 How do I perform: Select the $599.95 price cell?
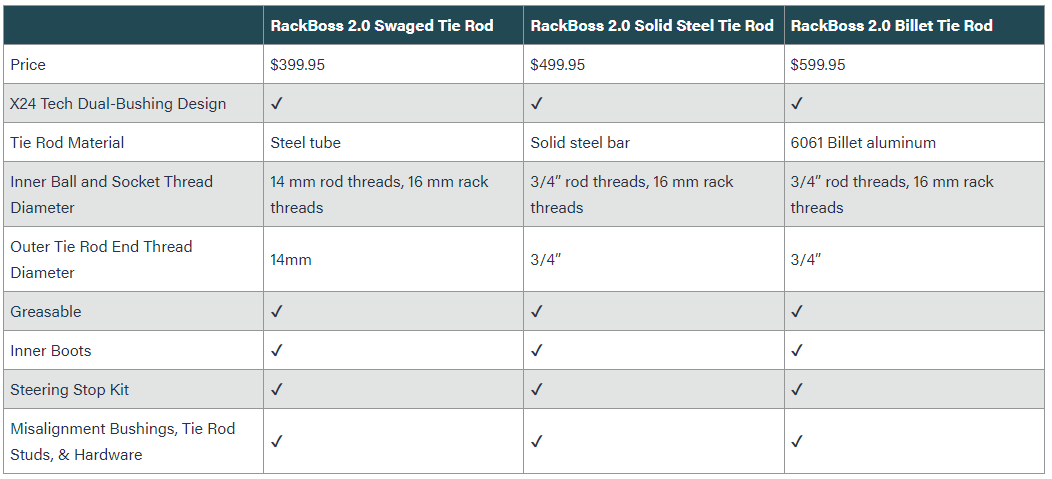click(817, 64)
